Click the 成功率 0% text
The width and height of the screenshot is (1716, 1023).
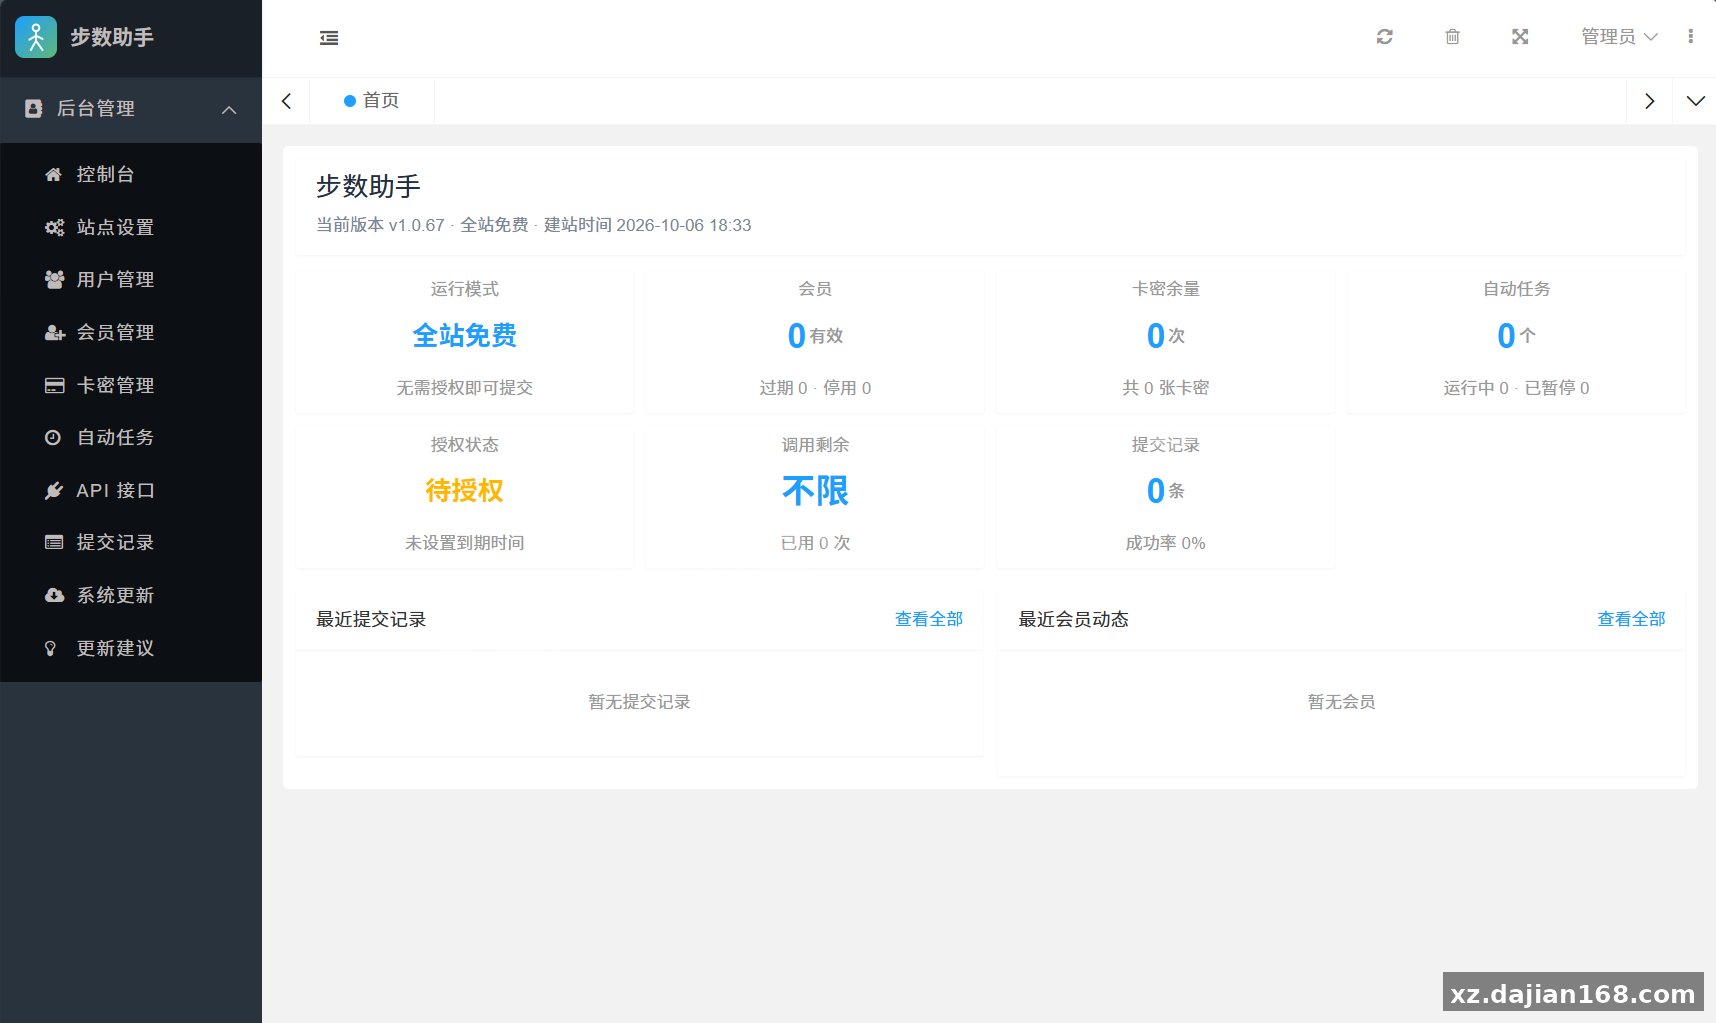pos(1165,543)
